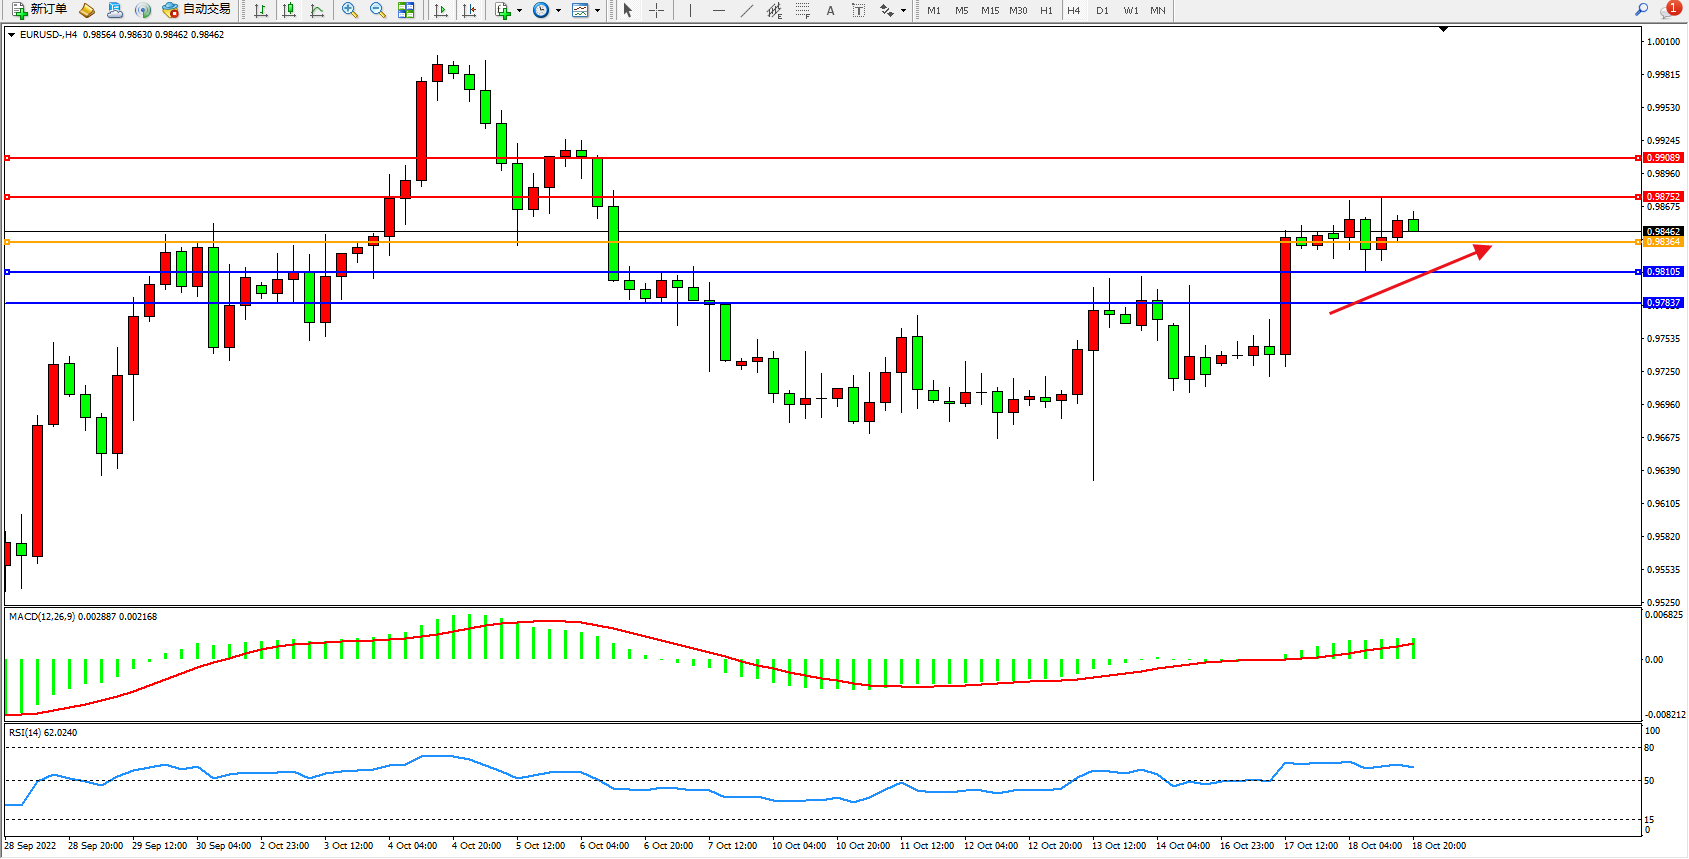
Task: Open the indicators list dropdown arrow
Action: (x=519, y=11)
